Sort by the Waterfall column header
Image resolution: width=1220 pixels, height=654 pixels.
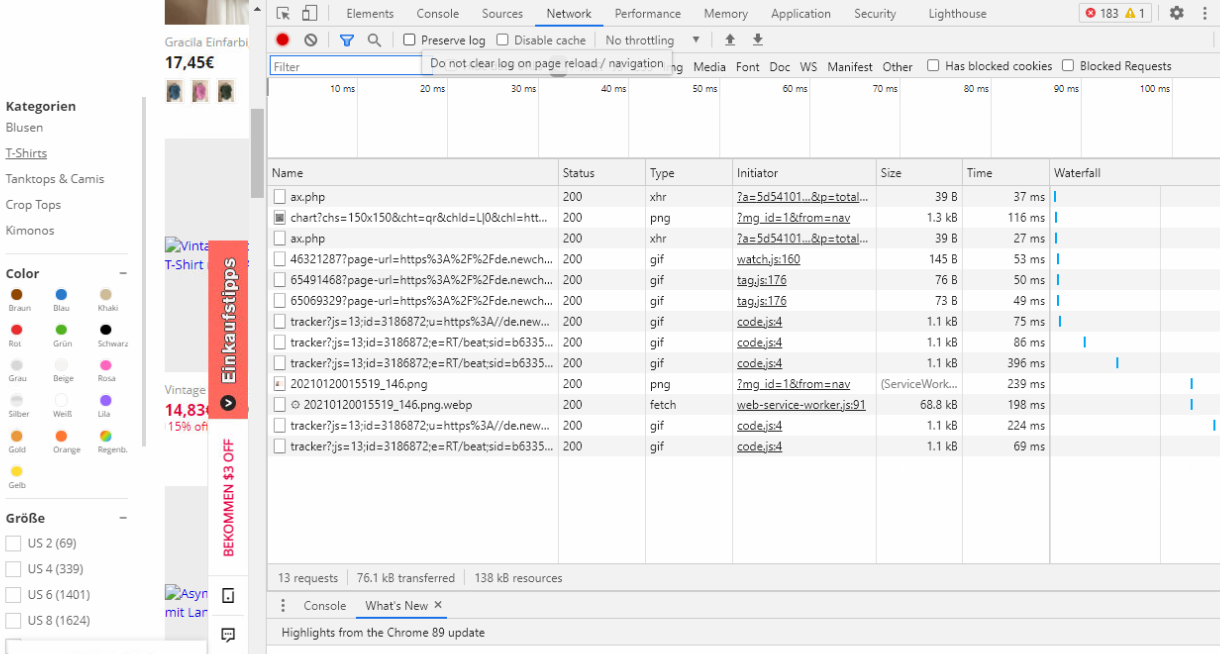point(1134,173)
